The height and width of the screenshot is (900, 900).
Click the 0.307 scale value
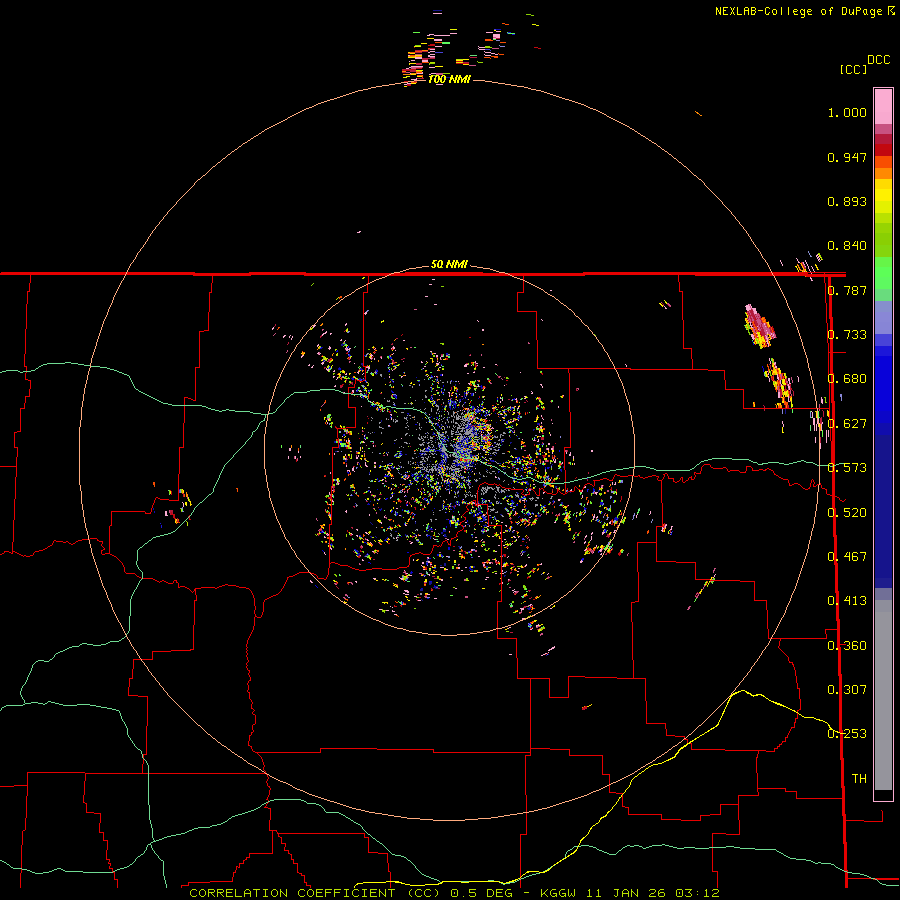click(x=847, y=690)
